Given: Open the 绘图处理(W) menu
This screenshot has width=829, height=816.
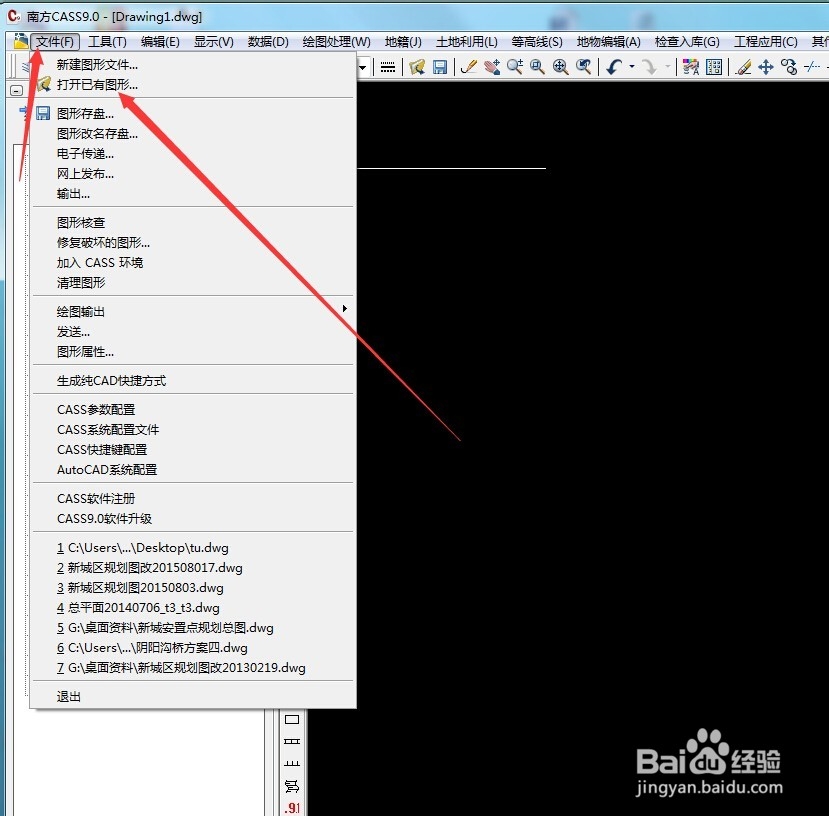Looking at the screenshot, I should click(336, 42).
